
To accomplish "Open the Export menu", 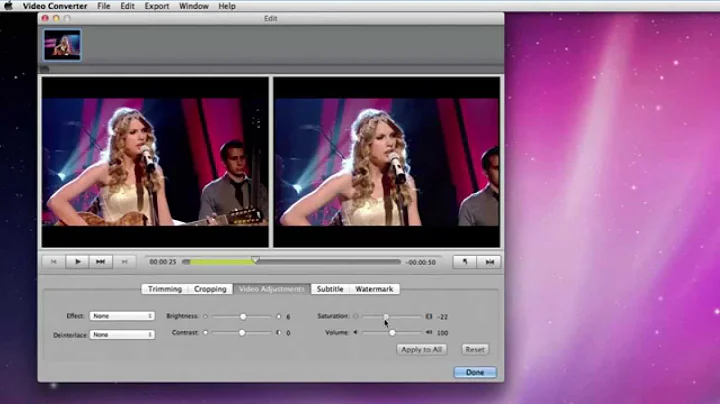I will coord(157,6).
